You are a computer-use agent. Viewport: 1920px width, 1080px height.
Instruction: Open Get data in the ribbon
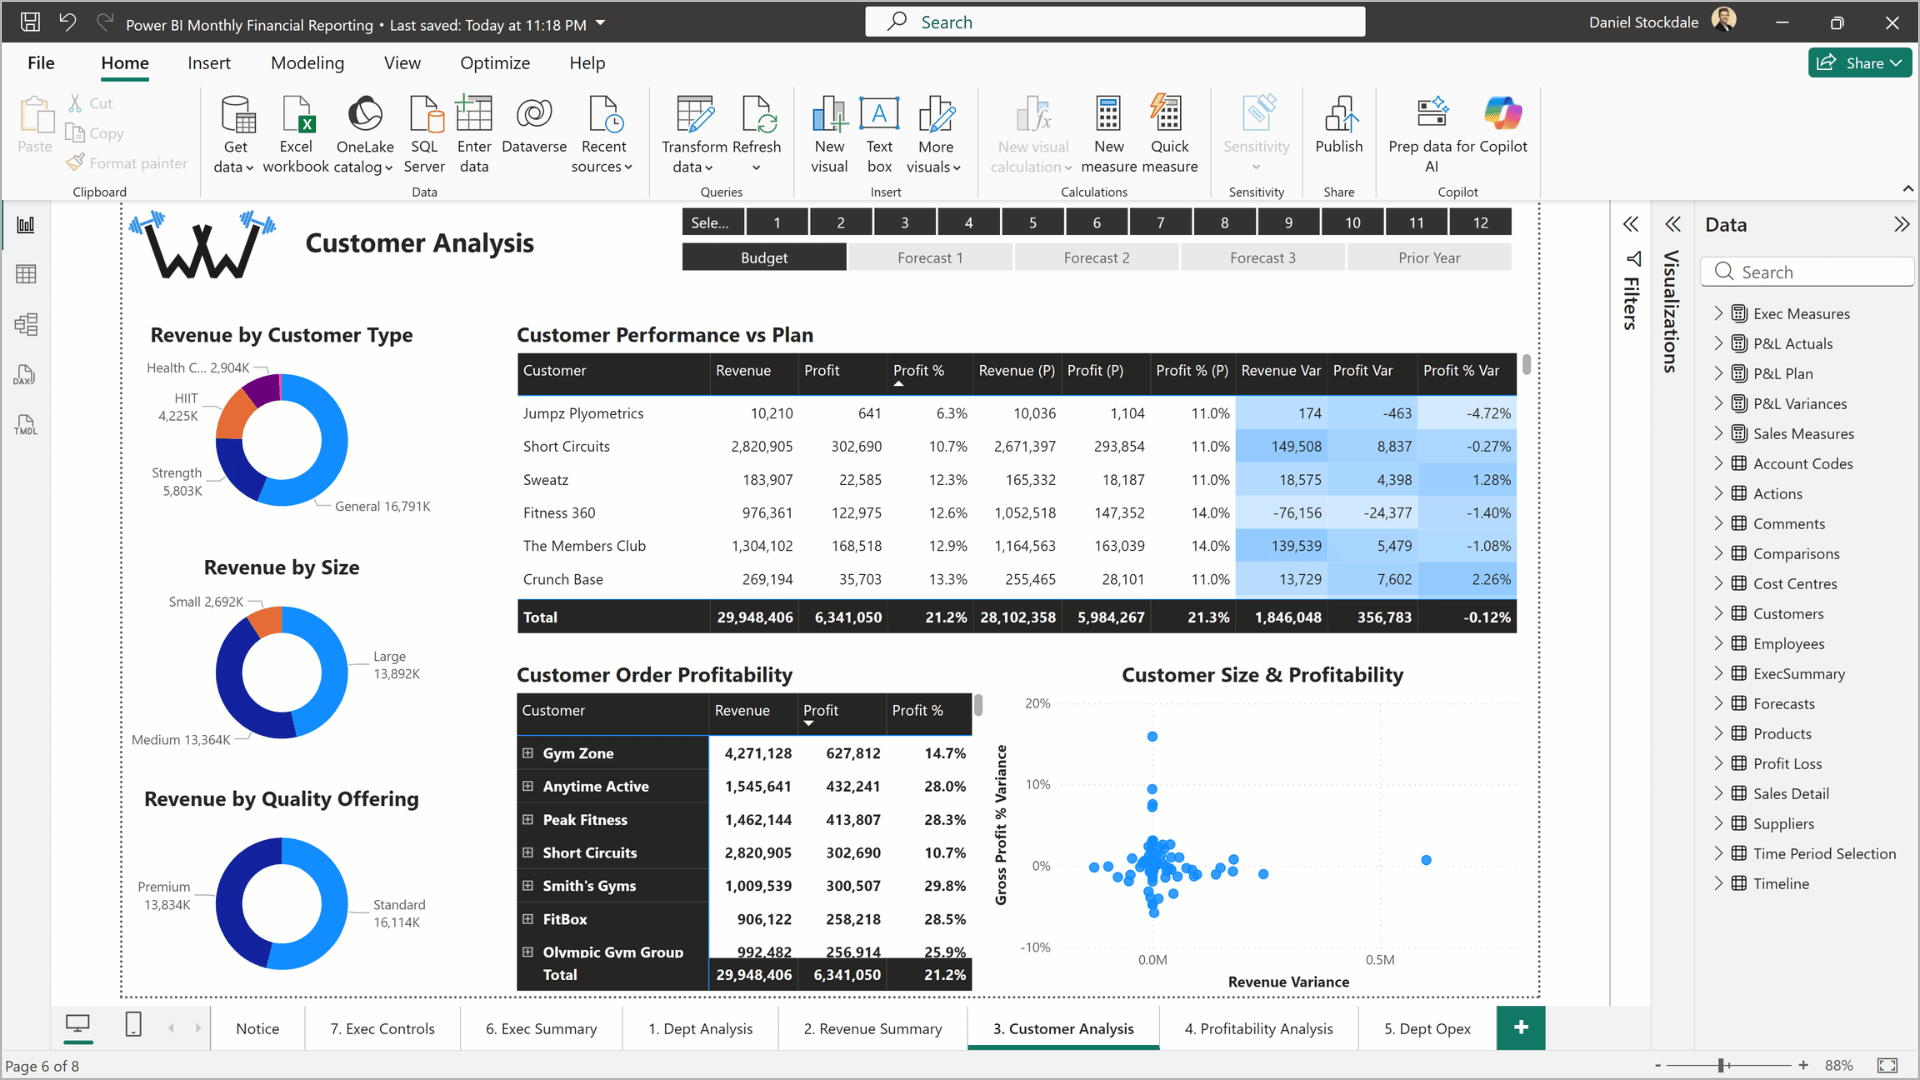click(235, 134)
